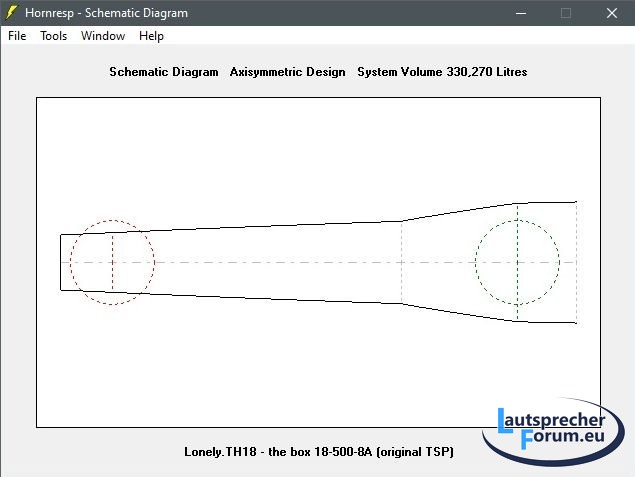
Task: Open the Tools menu
Action: (x=54, y=36)
